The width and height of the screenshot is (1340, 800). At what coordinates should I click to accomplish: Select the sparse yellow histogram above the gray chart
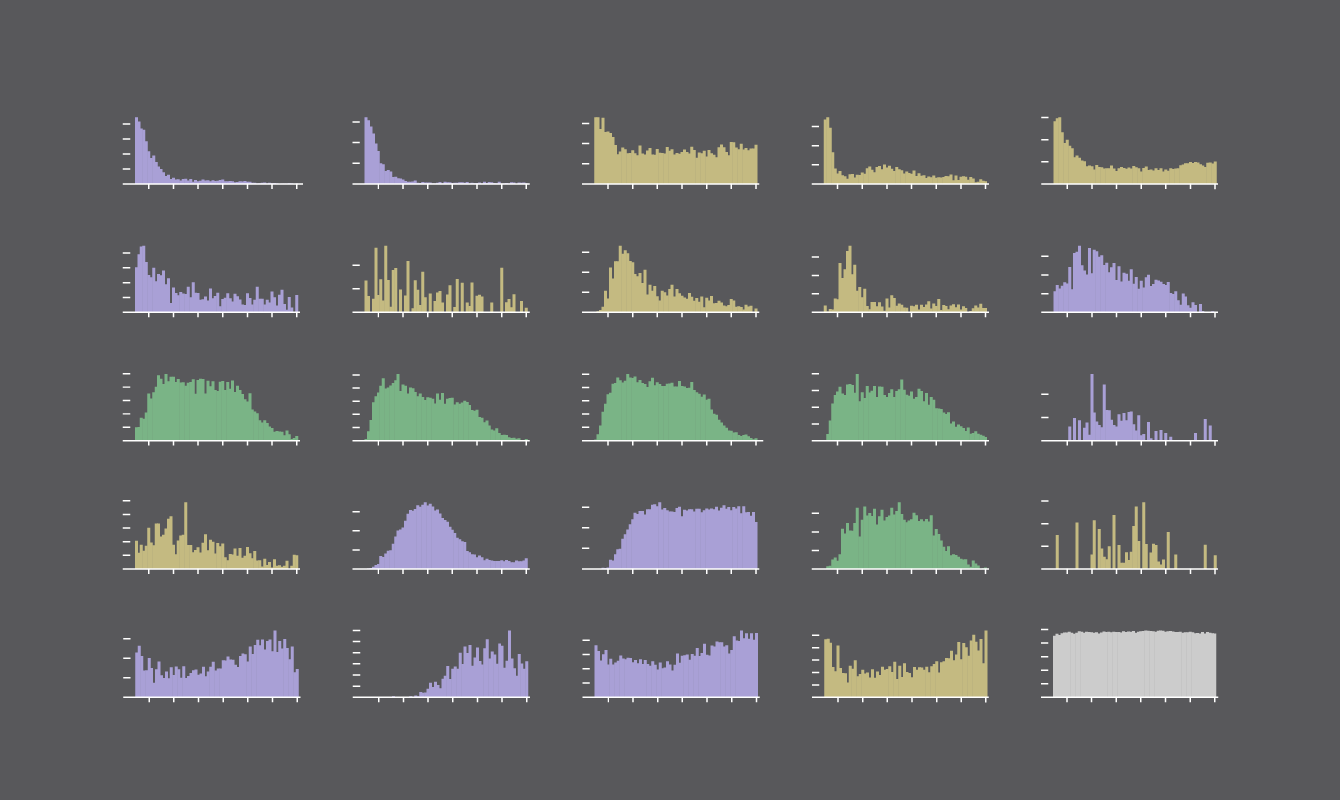pyautogui.click(x=1134, y=537)
